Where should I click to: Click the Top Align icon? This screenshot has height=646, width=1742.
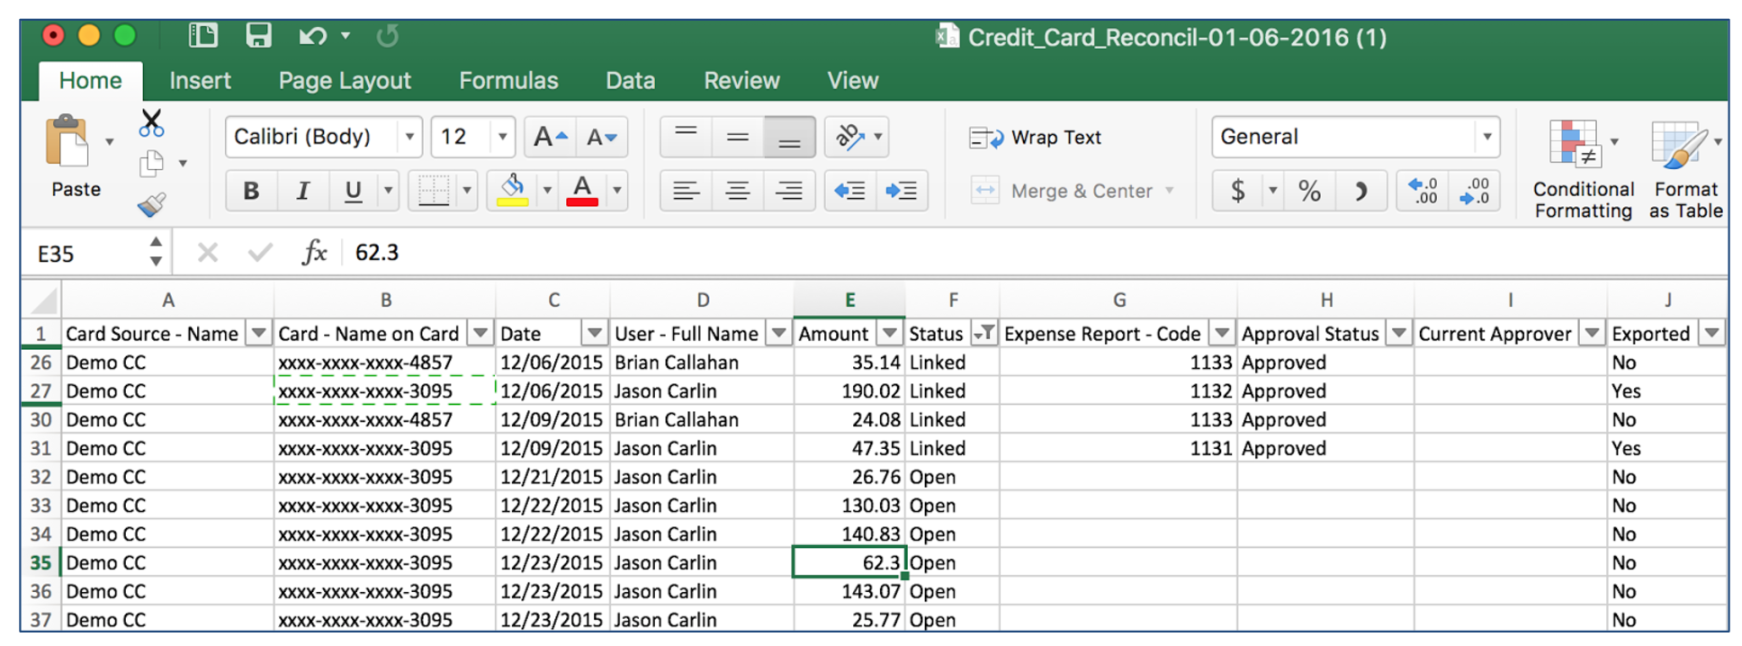pos(686,137)
